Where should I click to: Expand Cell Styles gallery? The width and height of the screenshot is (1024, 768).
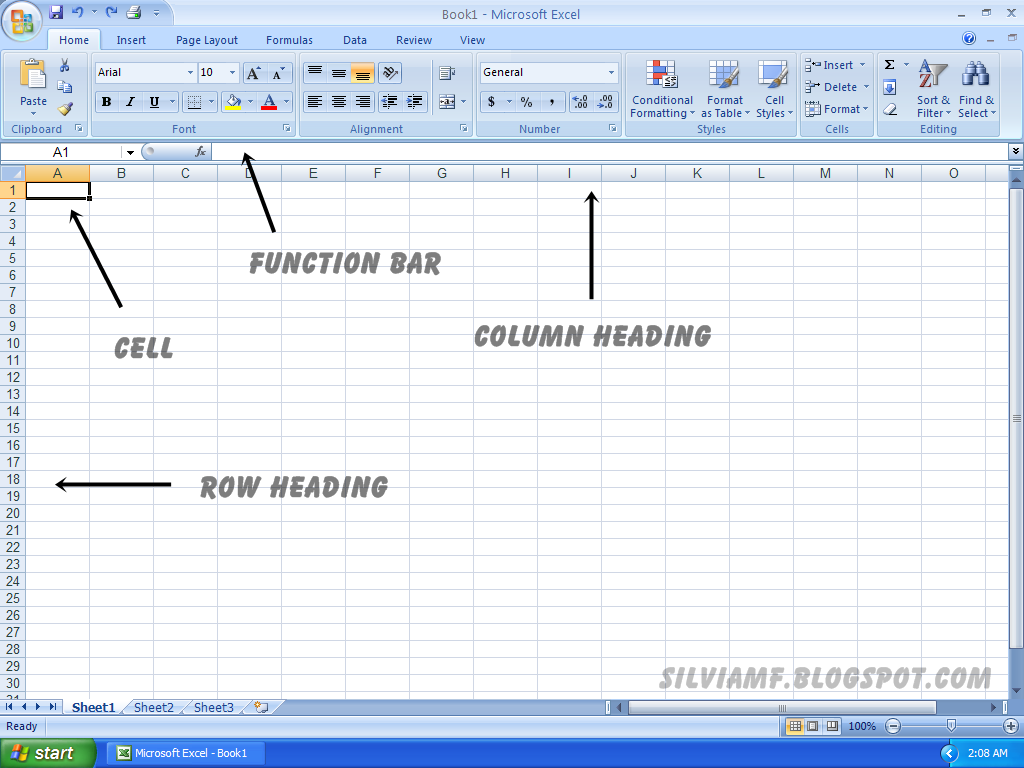pyautogui.click(x=775, y=89)
